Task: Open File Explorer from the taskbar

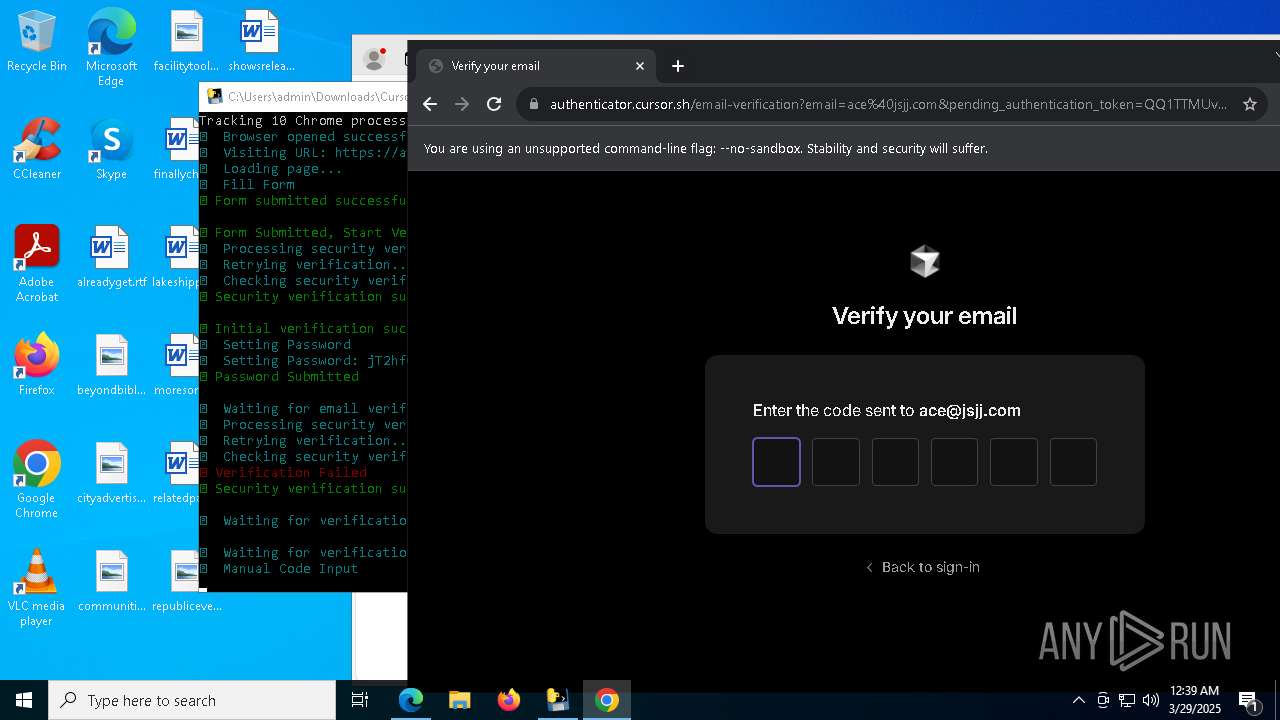Action: click(460, 700)
